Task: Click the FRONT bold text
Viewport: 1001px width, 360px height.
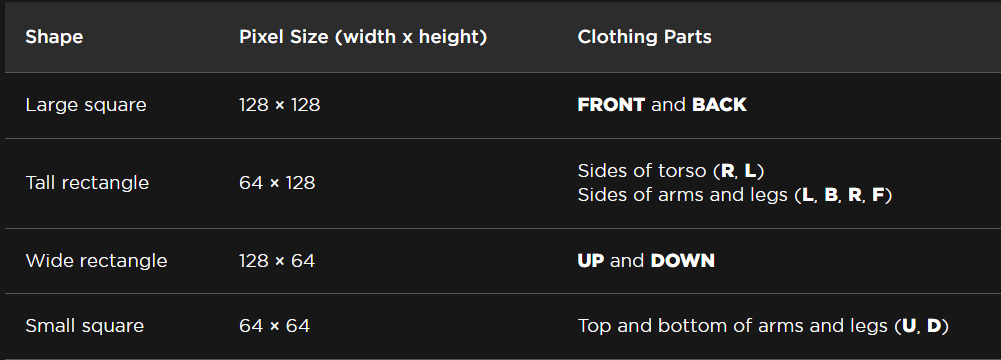Action: click(x=611, y=105)
